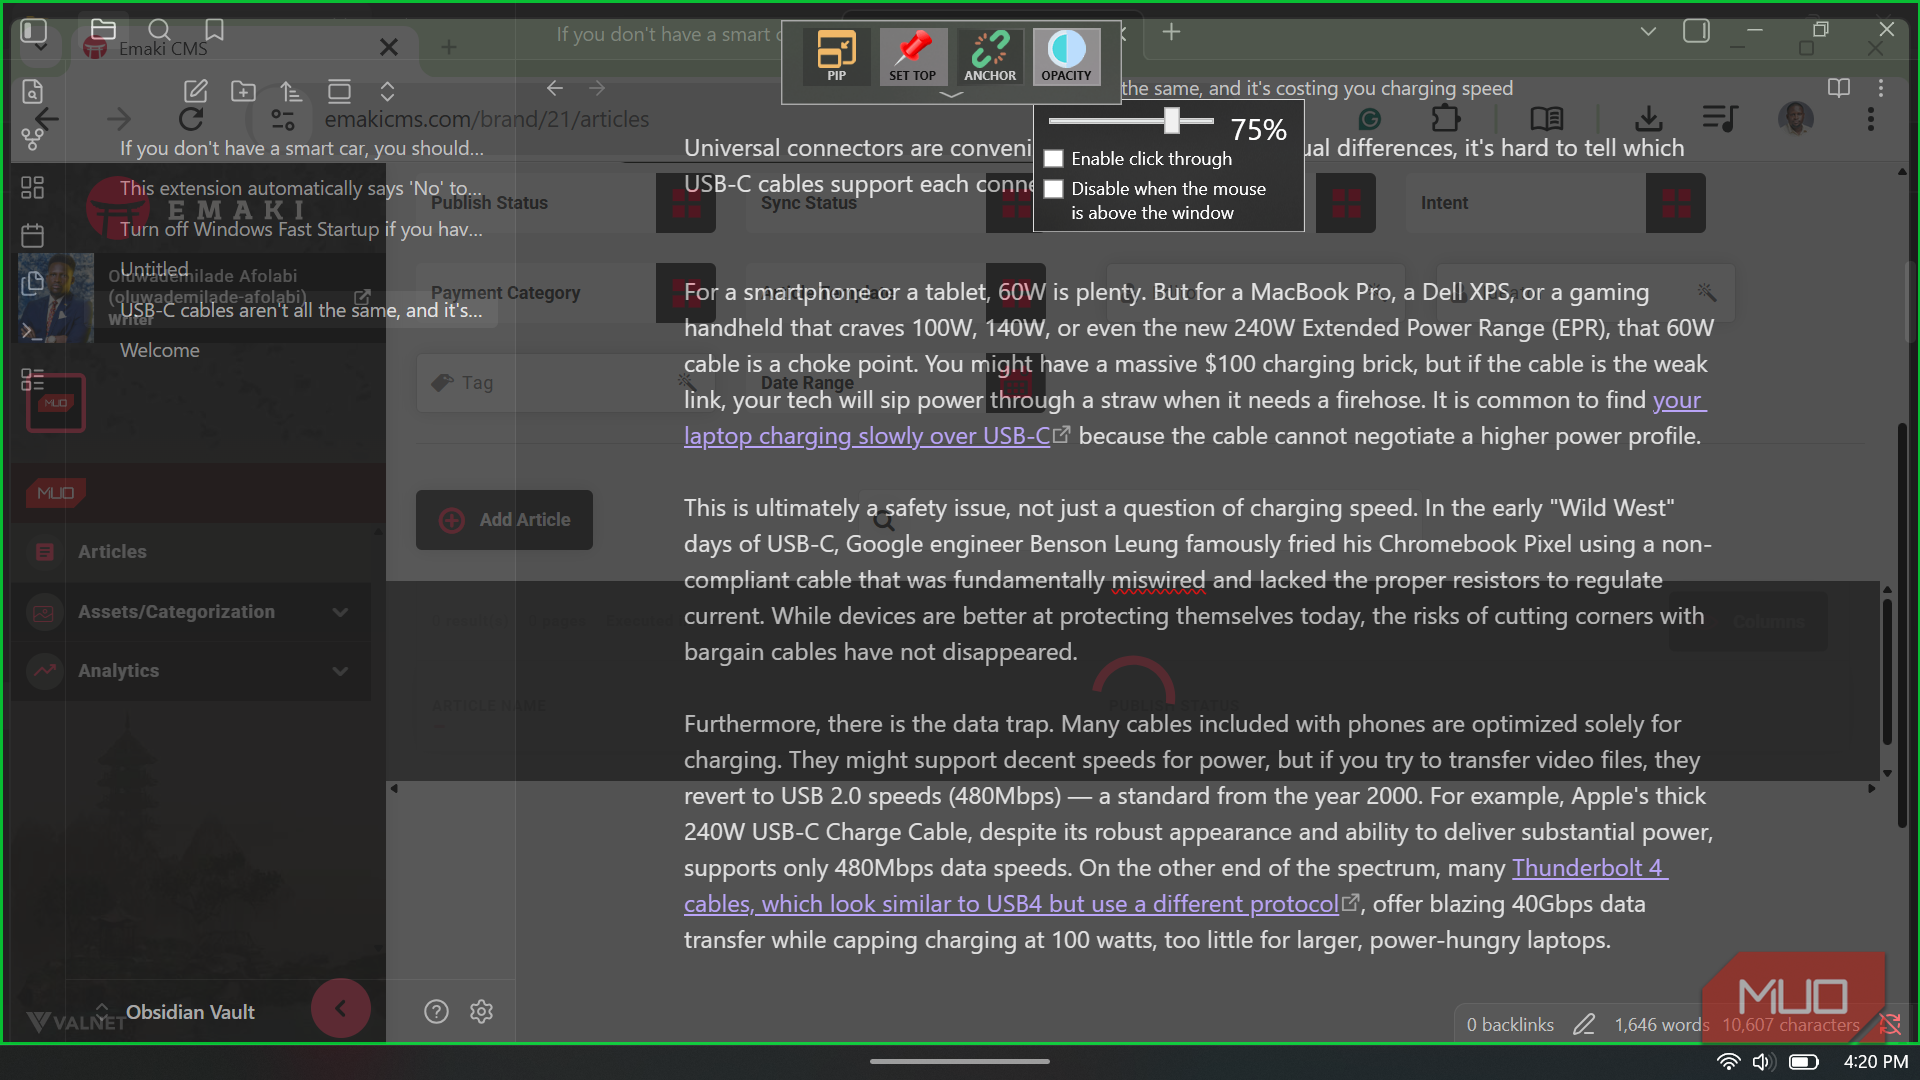Click the SET TOP pin icon

click(x=912, y=55)
